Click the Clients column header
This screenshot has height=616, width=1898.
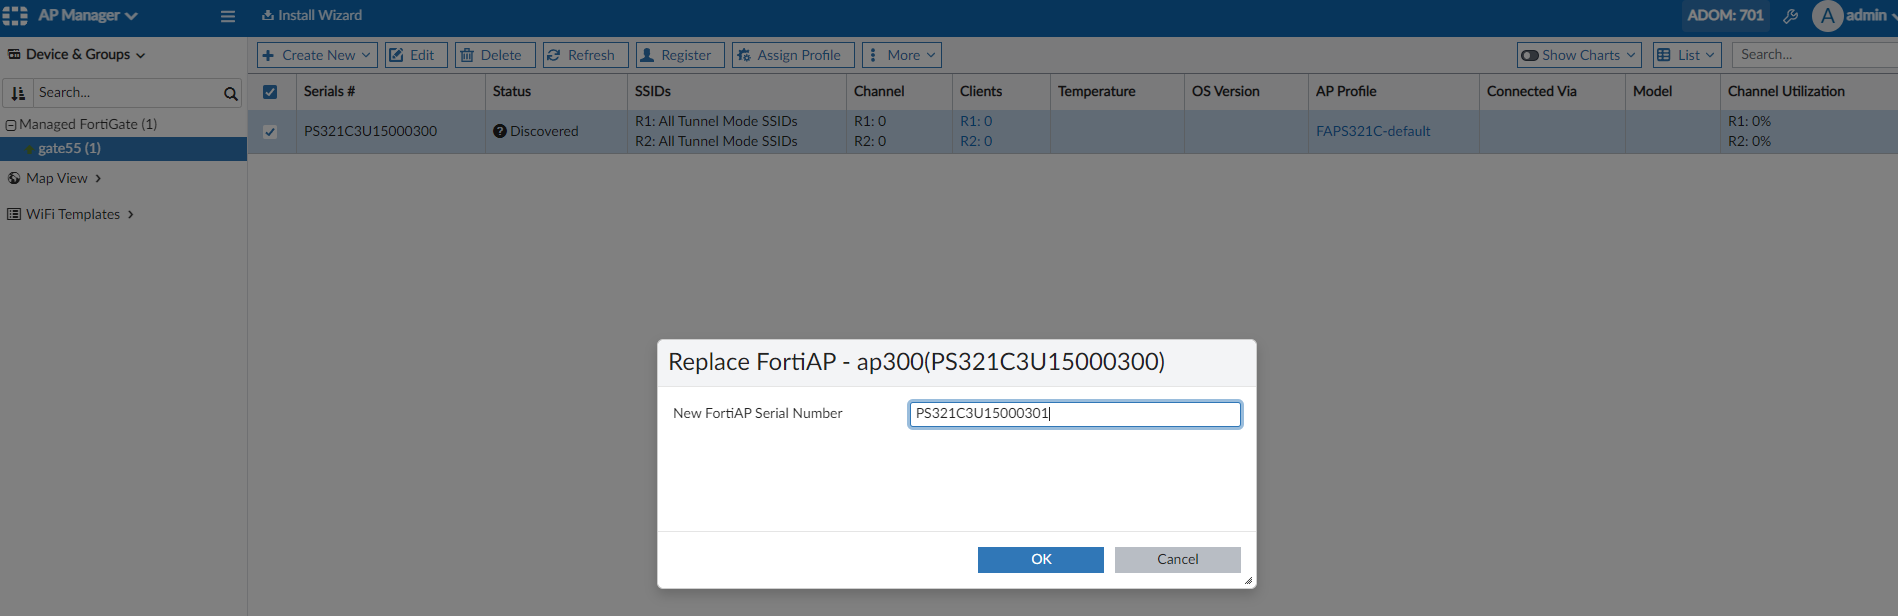[981, 91]
